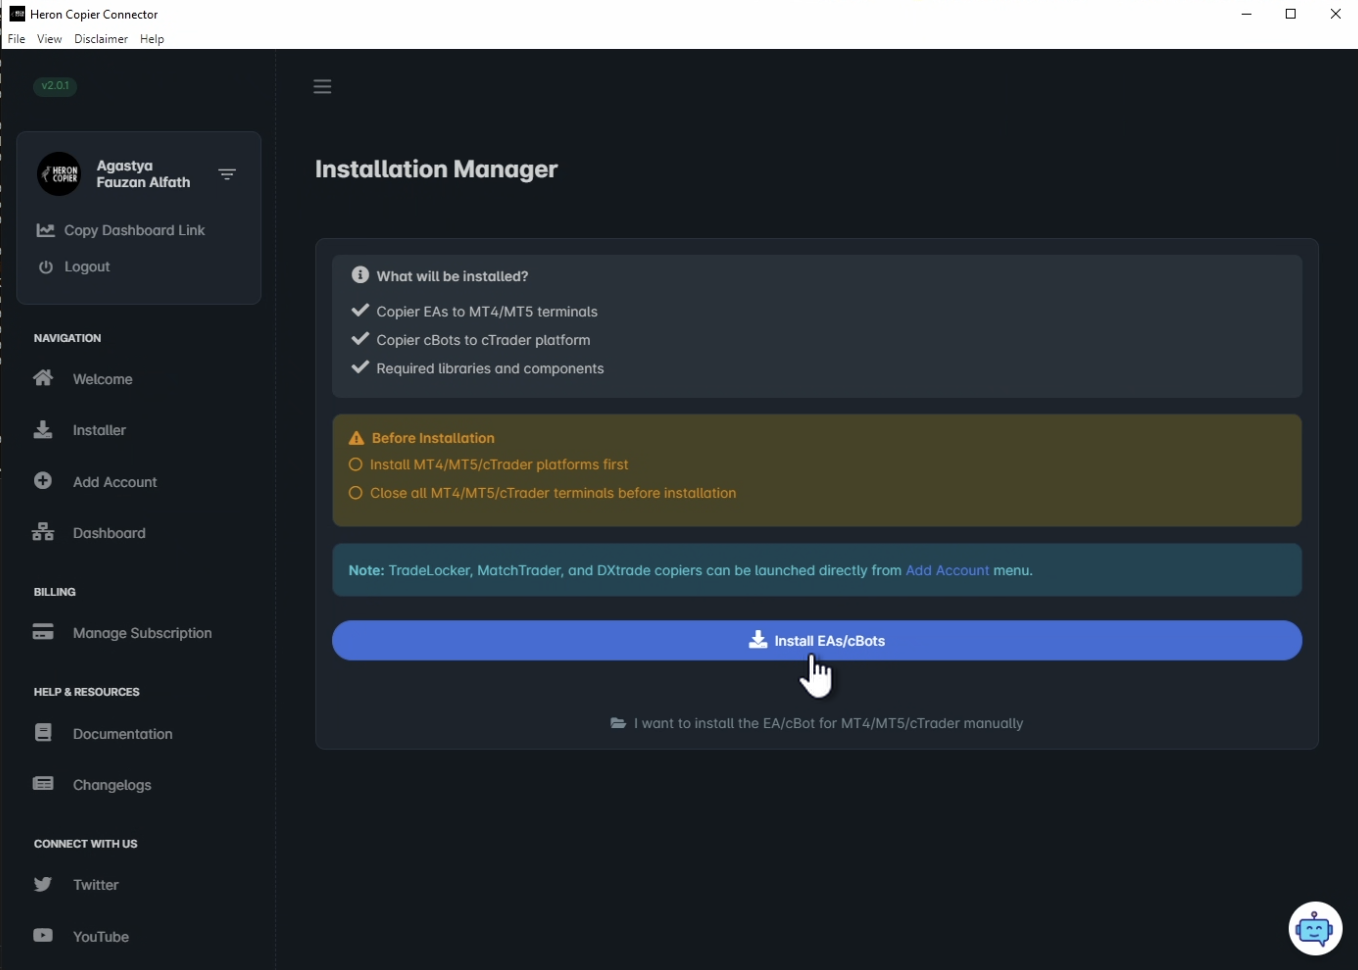The image size is (1358, 970).
Task: Open the chatbot assistant in bottom corner
Action: (1314, 928)
